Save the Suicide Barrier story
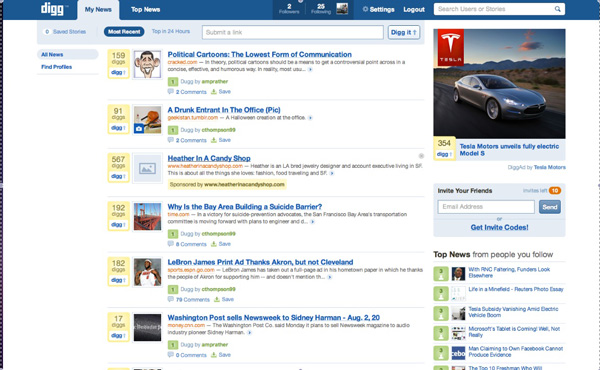Screen dimensions: 600x370 221,244
